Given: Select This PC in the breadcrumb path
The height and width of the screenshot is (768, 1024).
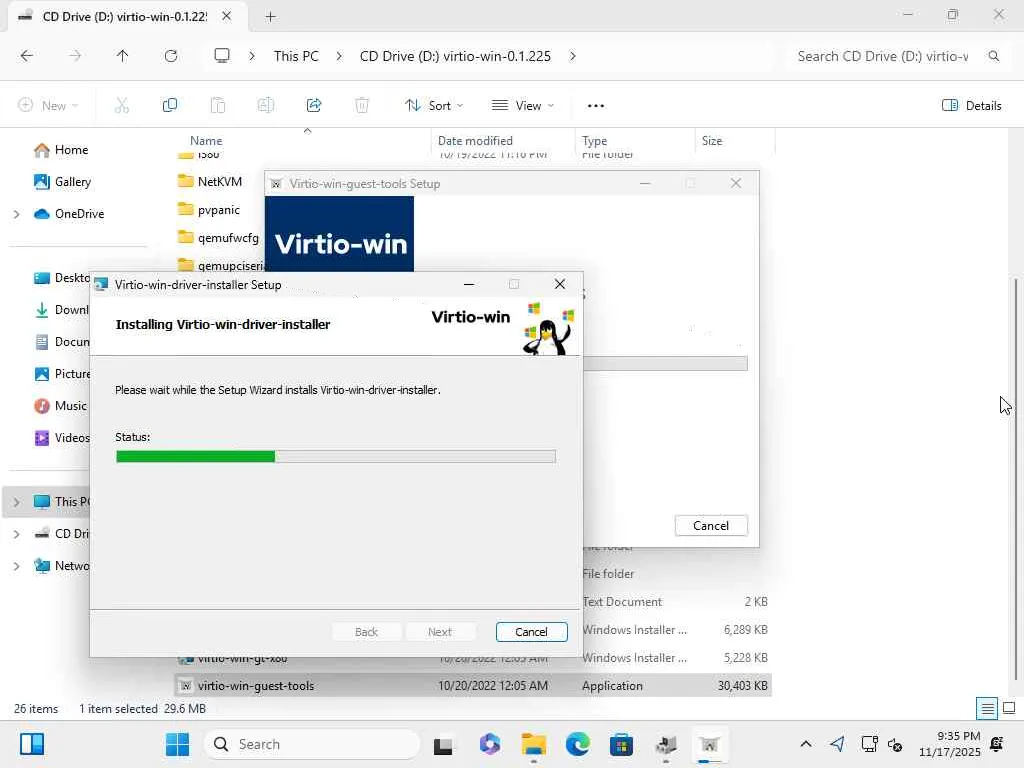Looking at the screenshot, I should click(x=296, y=56).
